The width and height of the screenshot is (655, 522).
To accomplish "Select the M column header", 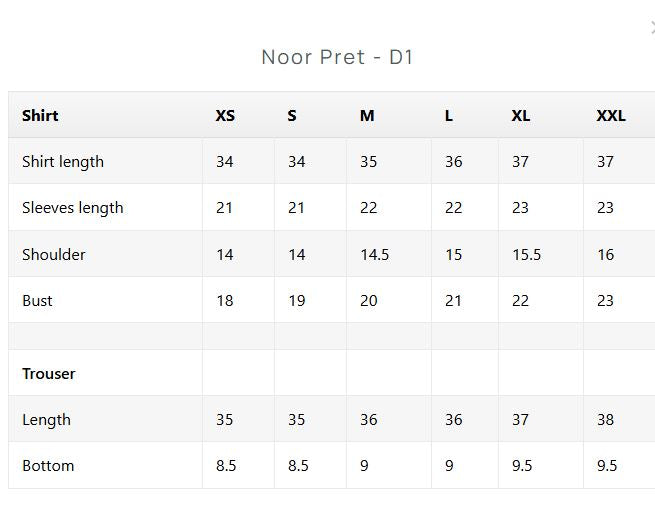I will pos(367,116).
